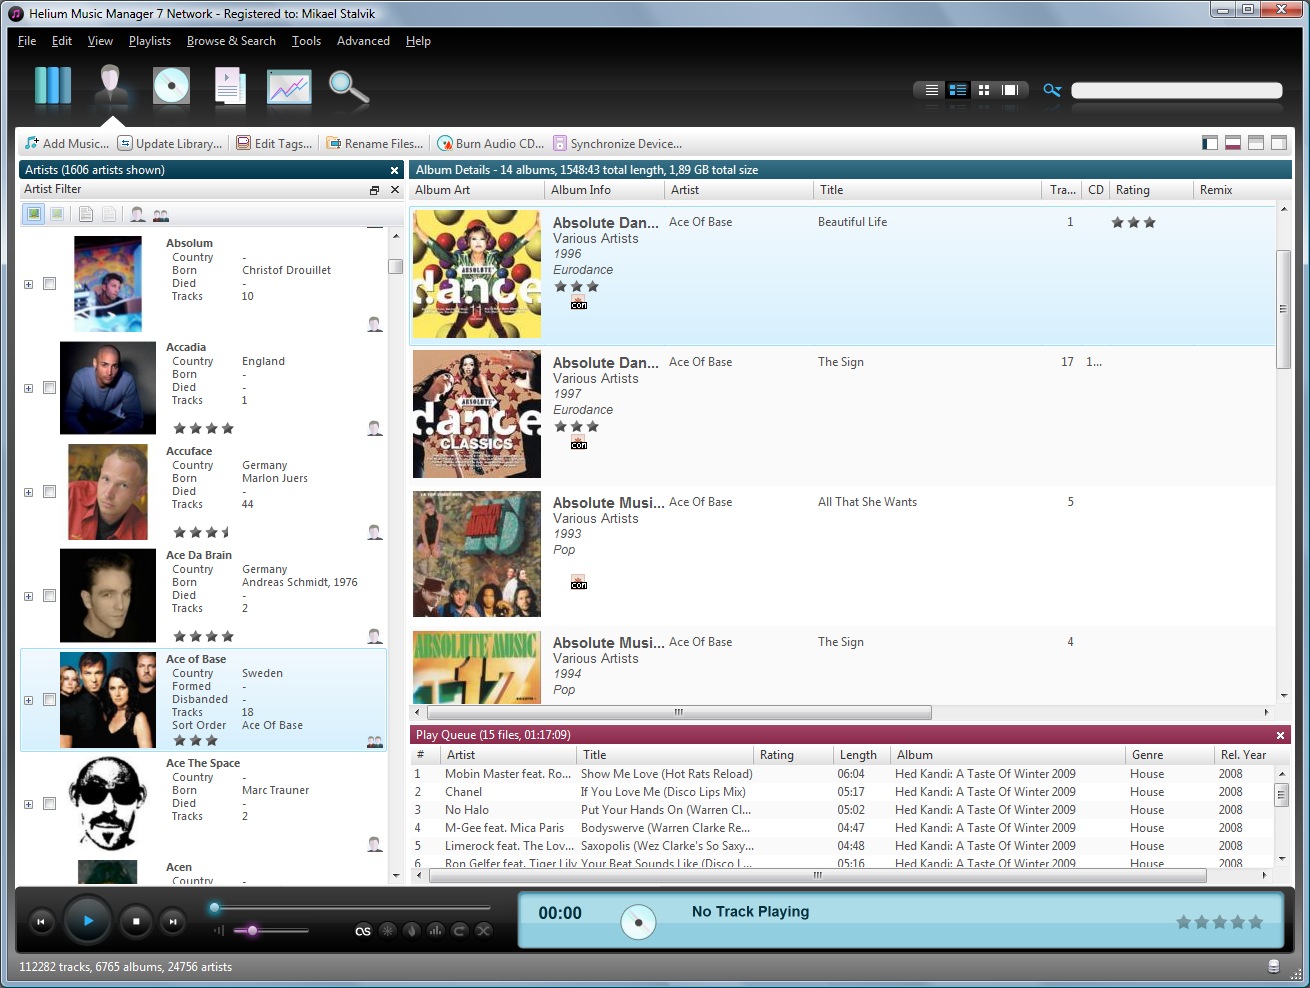Open the Tools menu
1310x988 pixels.
306,41
